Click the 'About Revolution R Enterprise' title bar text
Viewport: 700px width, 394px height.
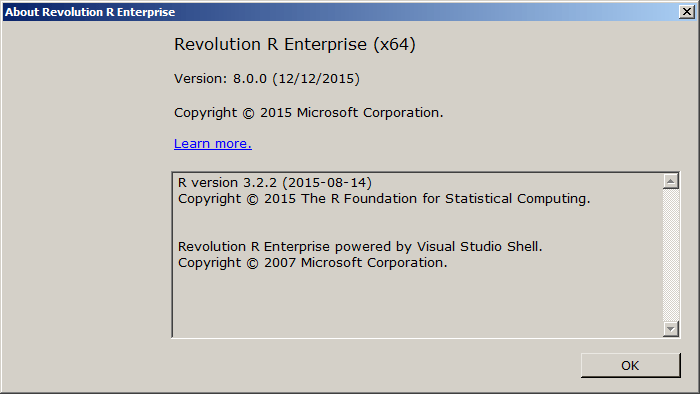point(90,12)
